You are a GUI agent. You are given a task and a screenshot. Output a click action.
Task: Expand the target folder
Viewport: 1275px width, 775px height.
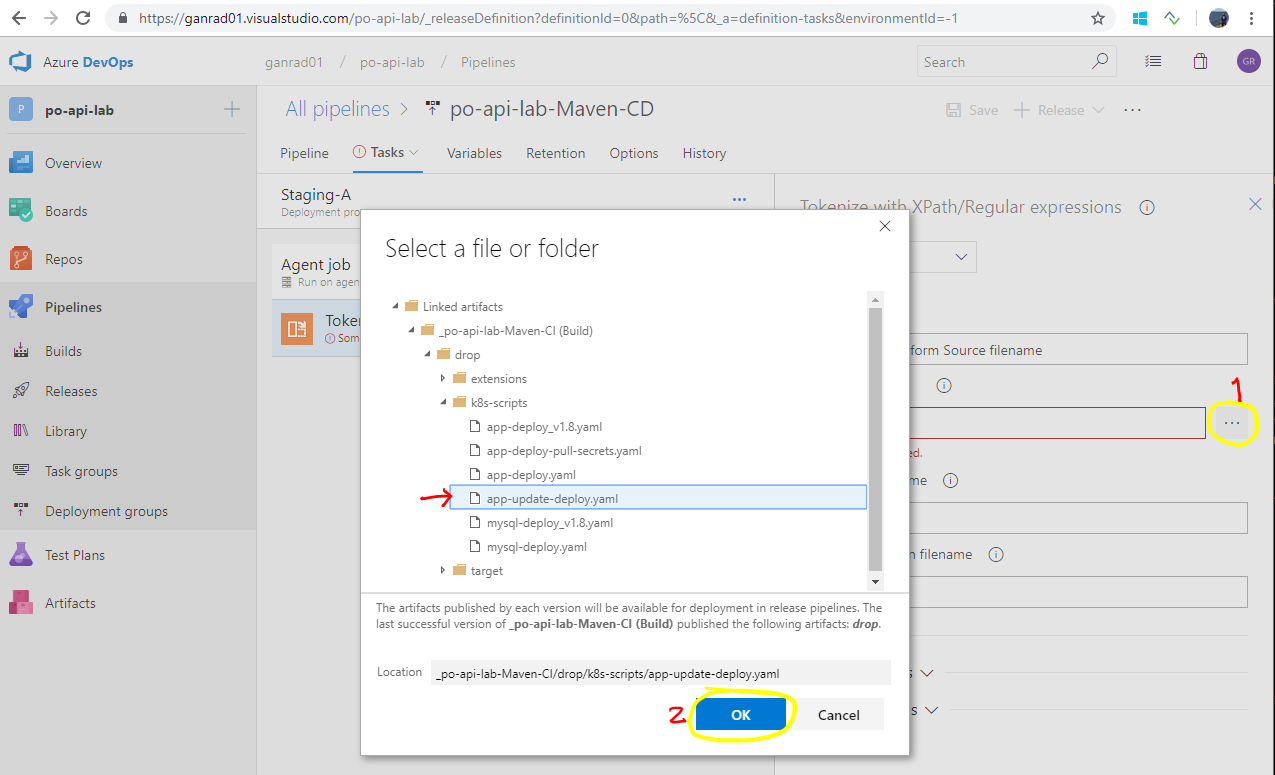pos(444,571)
